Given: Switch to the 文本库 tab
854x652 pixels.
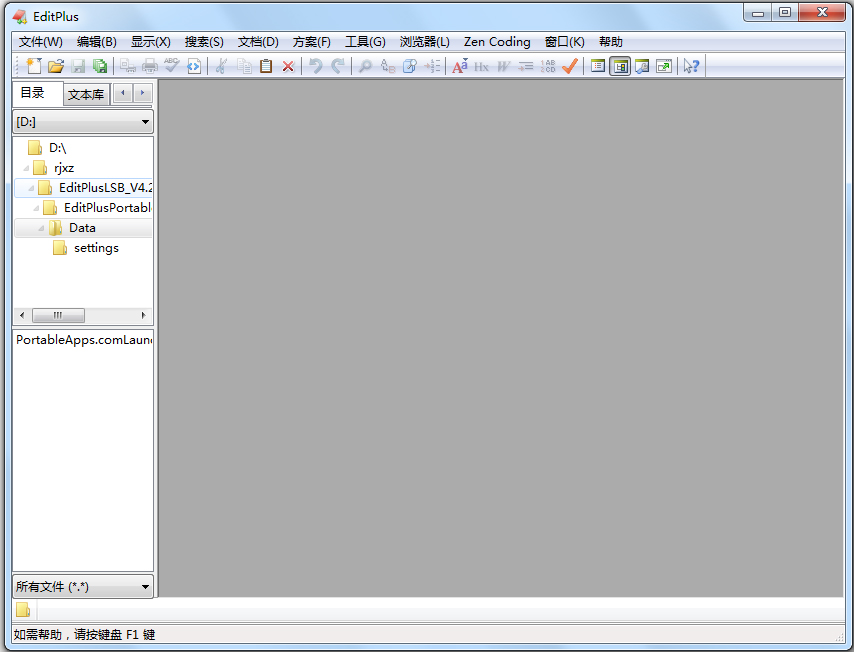Looking at the screenshot, I should [x=85, y=93].
